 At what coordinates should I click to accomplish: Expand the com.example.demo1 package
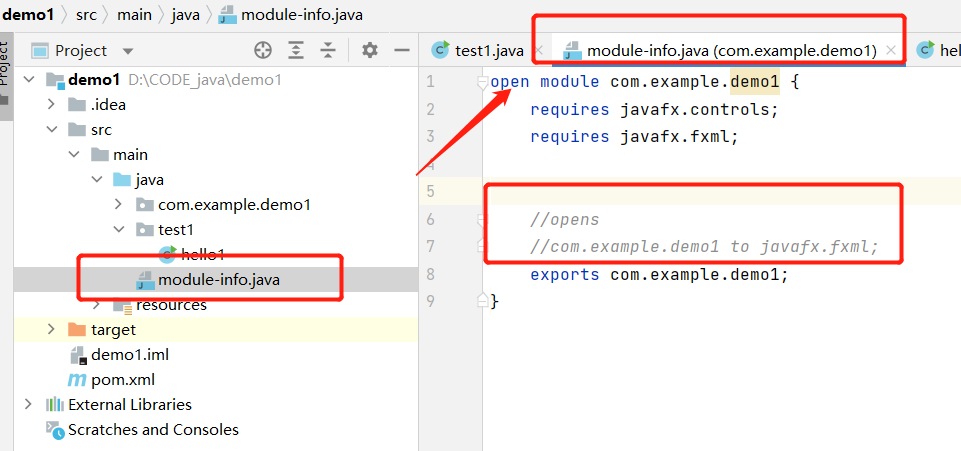tap(119, 204)
